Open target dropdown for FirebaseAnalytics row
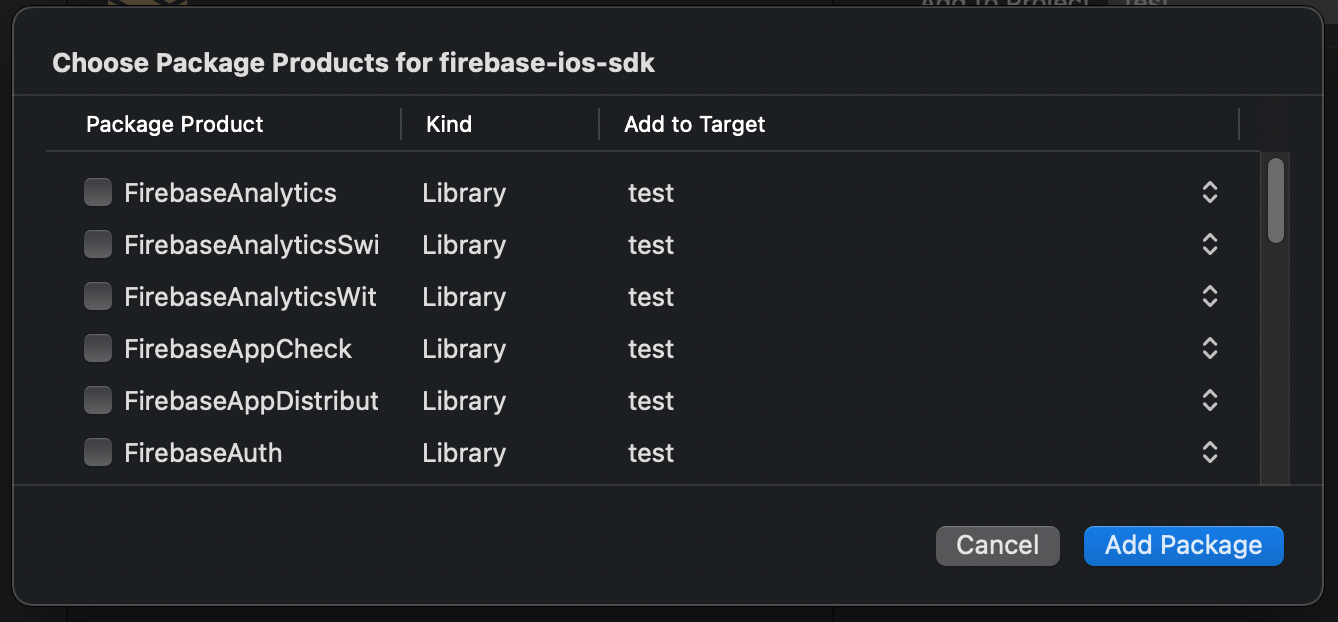The width and height of the screenshot is (1338, 622). click(1209, 193)
